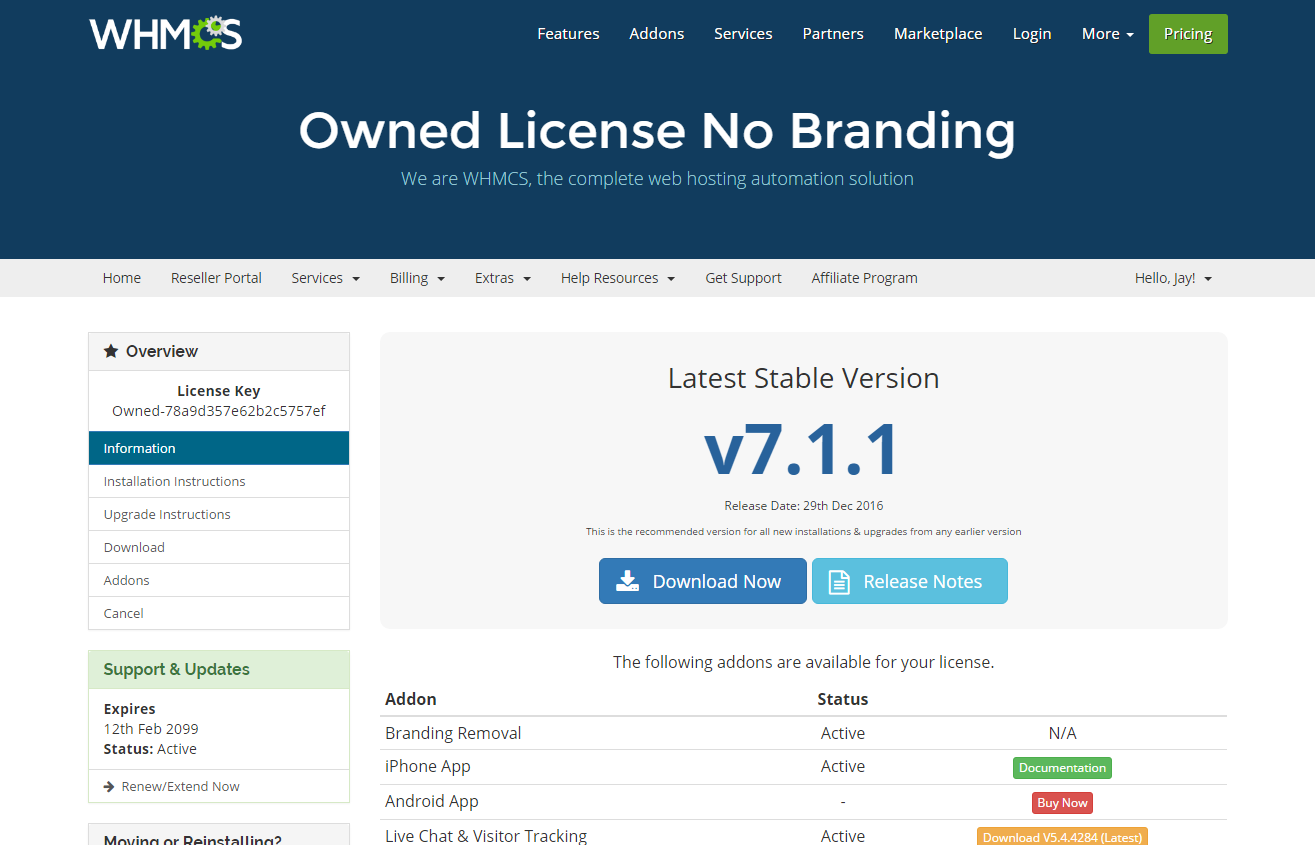Select Addons in the Overview sidebar
Image resolution: width=1315 pixels, height=845 pixels.
coord(219,580)
